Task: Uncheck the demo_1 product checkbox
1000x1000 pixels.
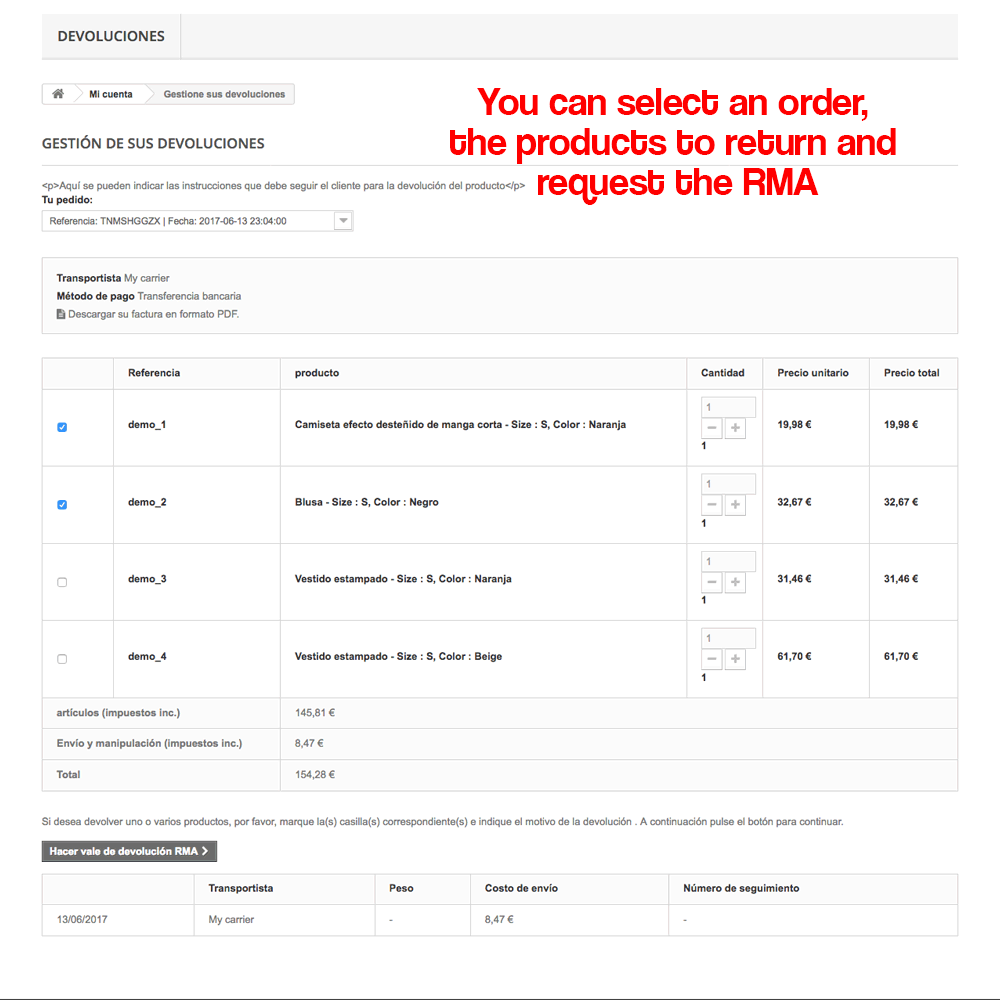Action: coord(62,427)
